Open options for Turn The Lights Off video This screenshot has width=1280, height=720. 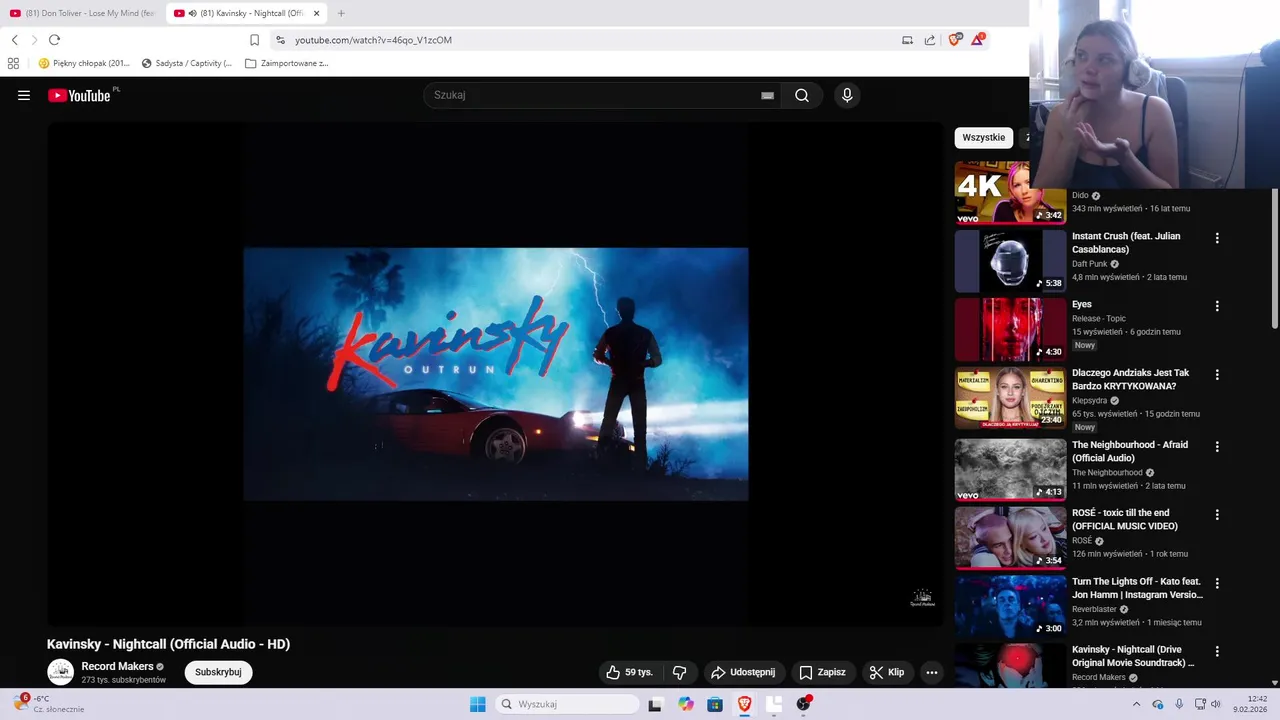click(1217, 583)
